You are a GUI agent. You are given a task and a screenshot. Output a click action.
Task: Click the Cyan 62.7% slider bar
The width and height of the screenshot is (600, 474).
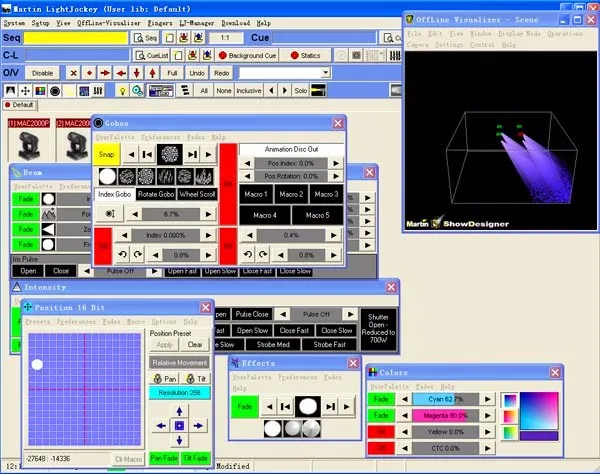pyautogui.click(x=445, y=399)
